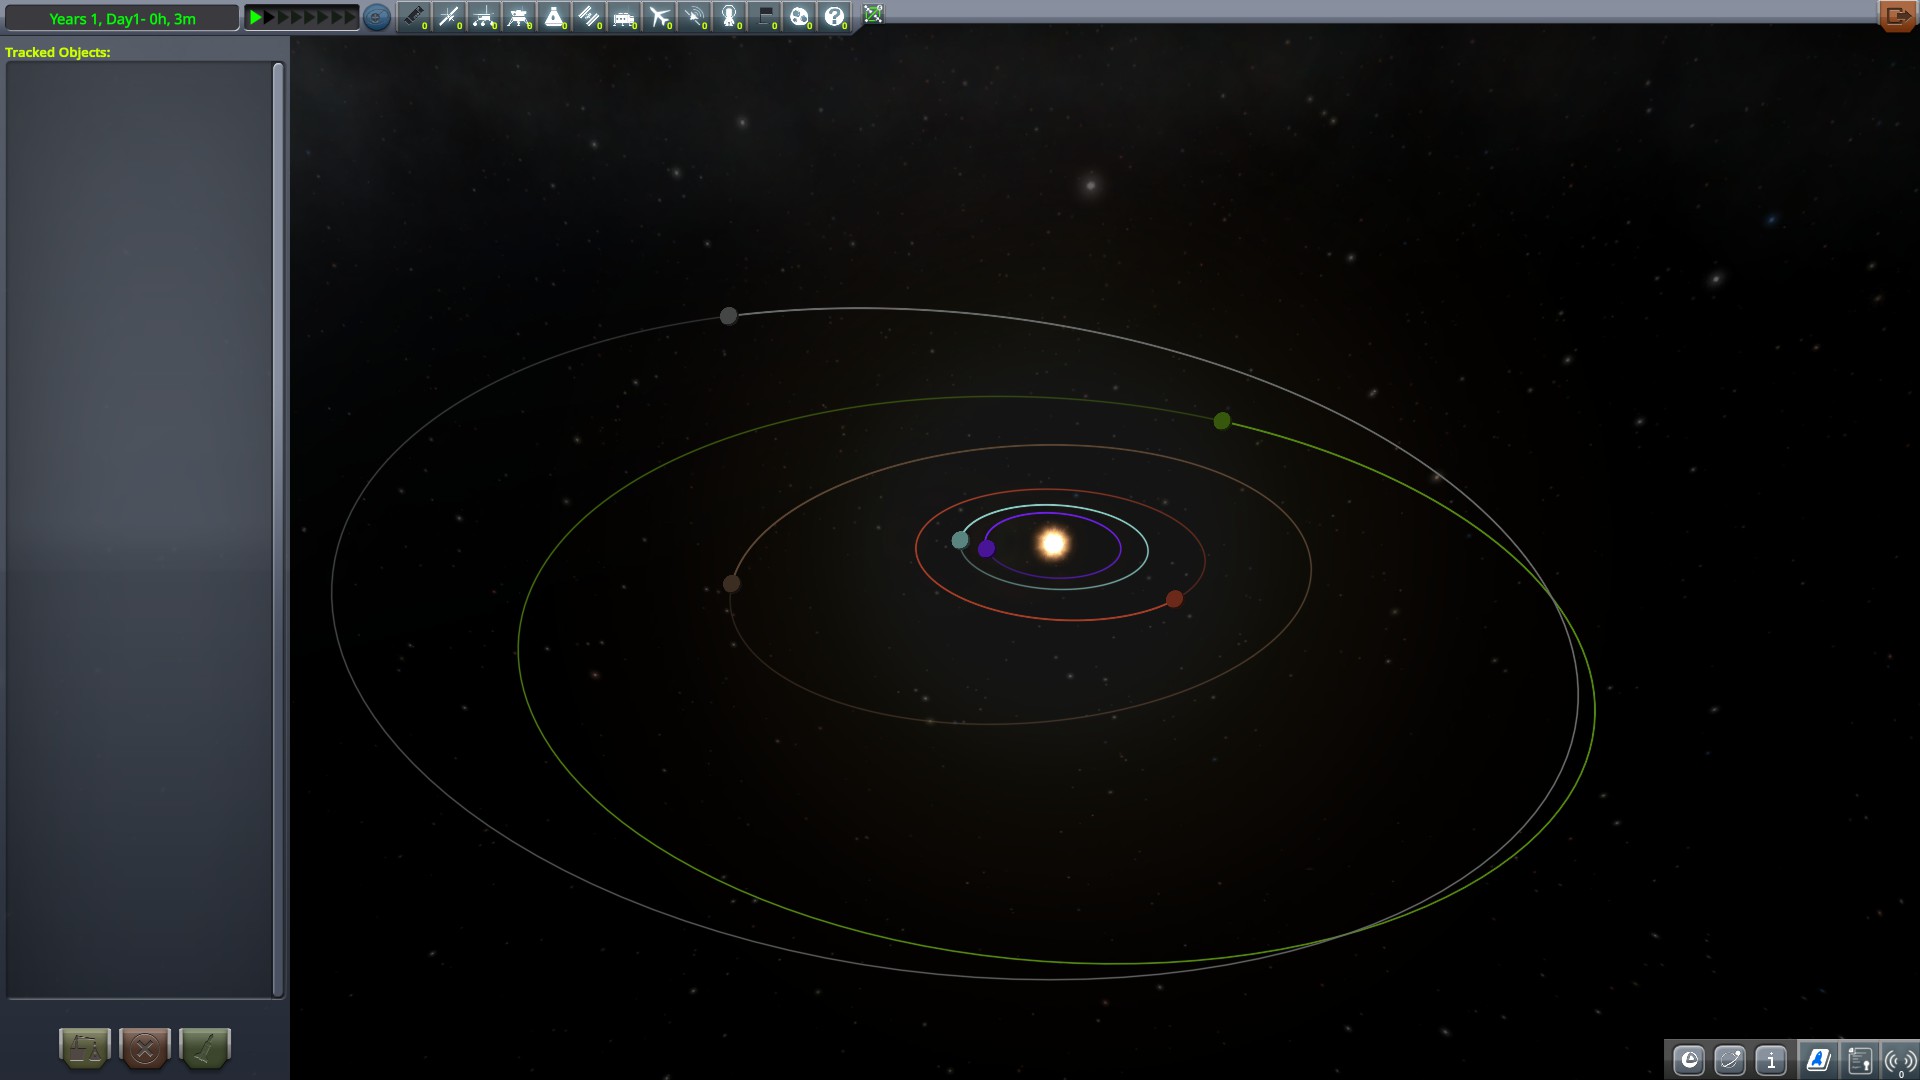Toggle the asteroid filter

[799, 17]
